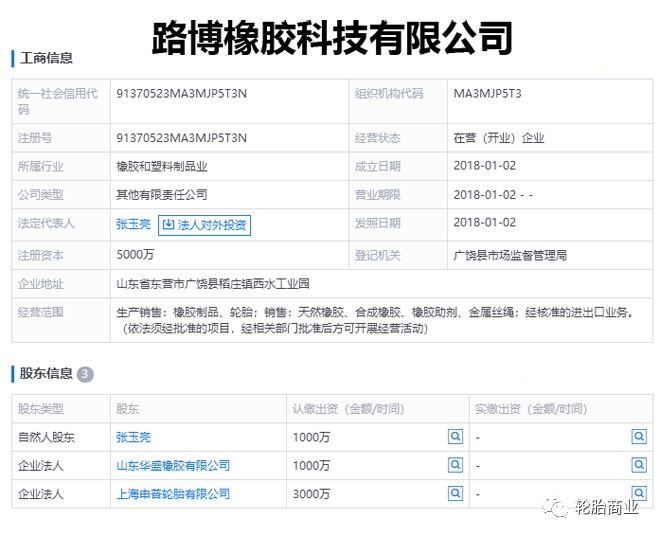Click registered capital value 5000万
Image resolution: width=660 pixels, height=537 pixels.
point(135,254)
